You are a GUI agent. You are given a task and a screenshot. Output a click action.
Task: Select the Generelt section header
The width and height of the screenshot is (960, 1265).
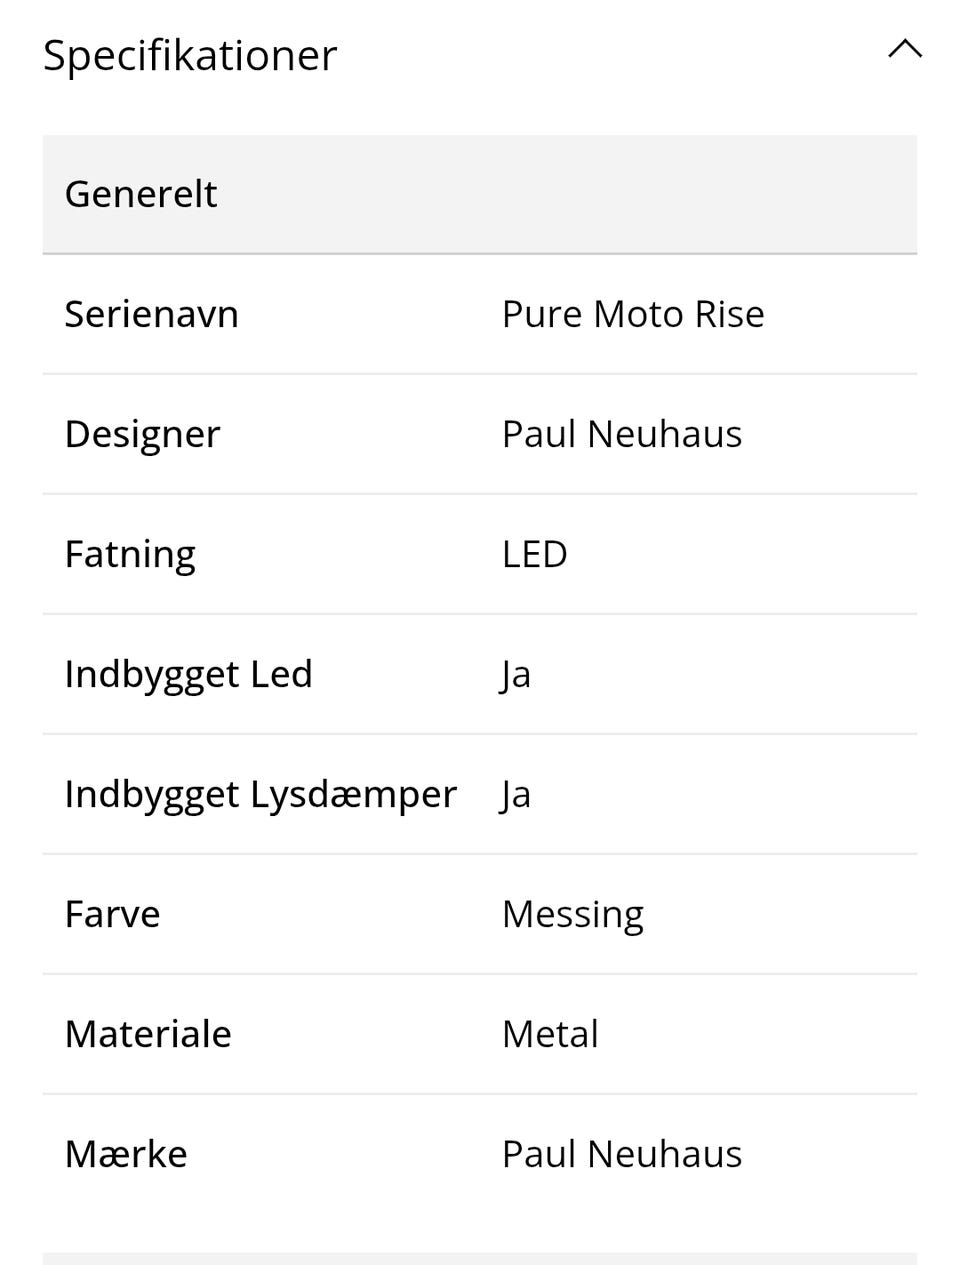pos(141,194)
